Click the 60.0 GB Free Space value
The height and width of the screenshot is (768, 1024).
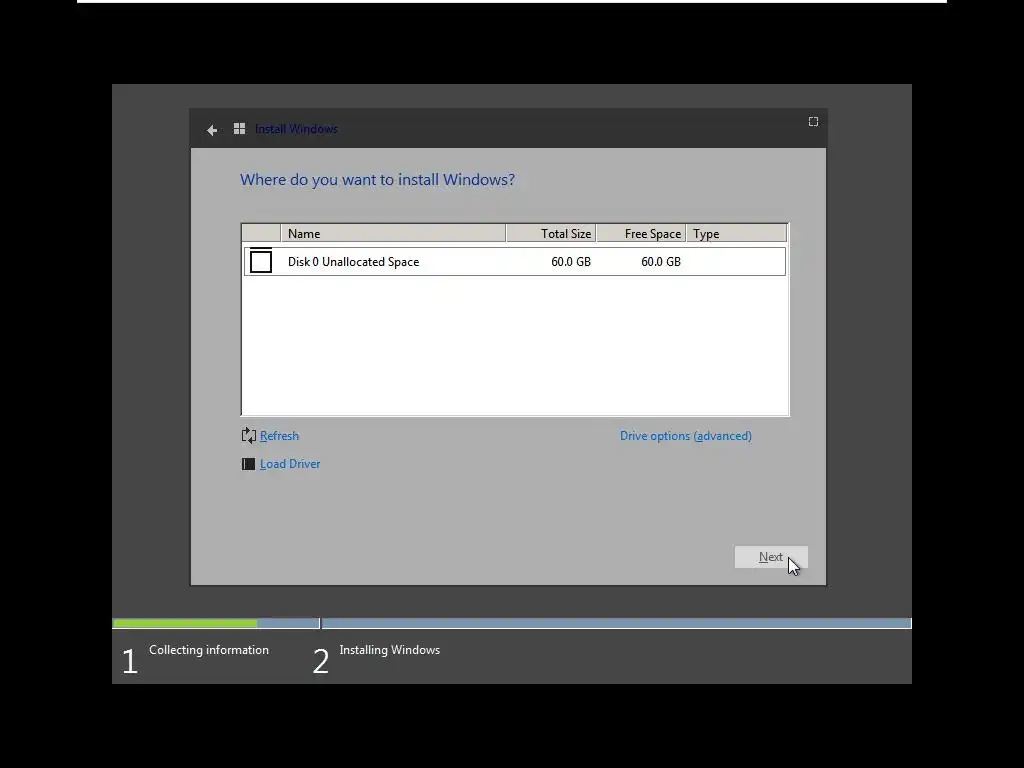click(661, 261)
